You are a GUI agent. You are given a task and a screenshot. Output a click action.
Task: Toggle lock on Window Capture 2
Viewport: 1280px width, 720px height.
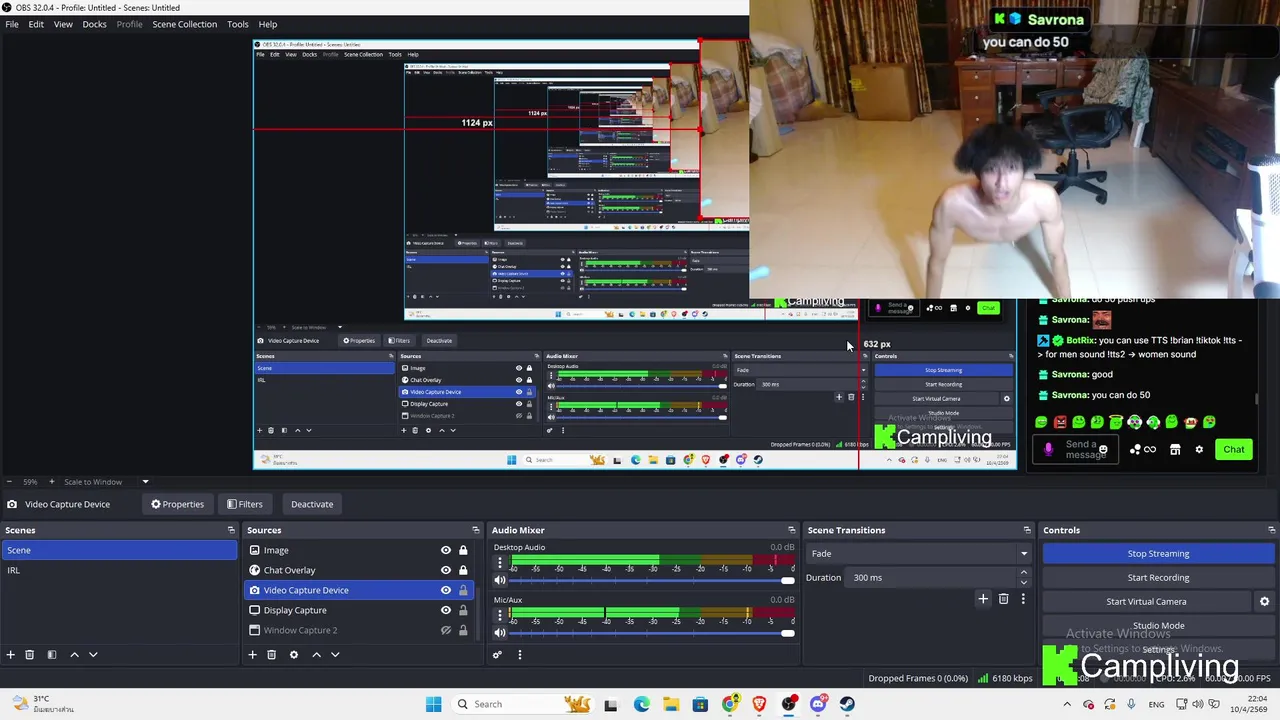point(463,630)
